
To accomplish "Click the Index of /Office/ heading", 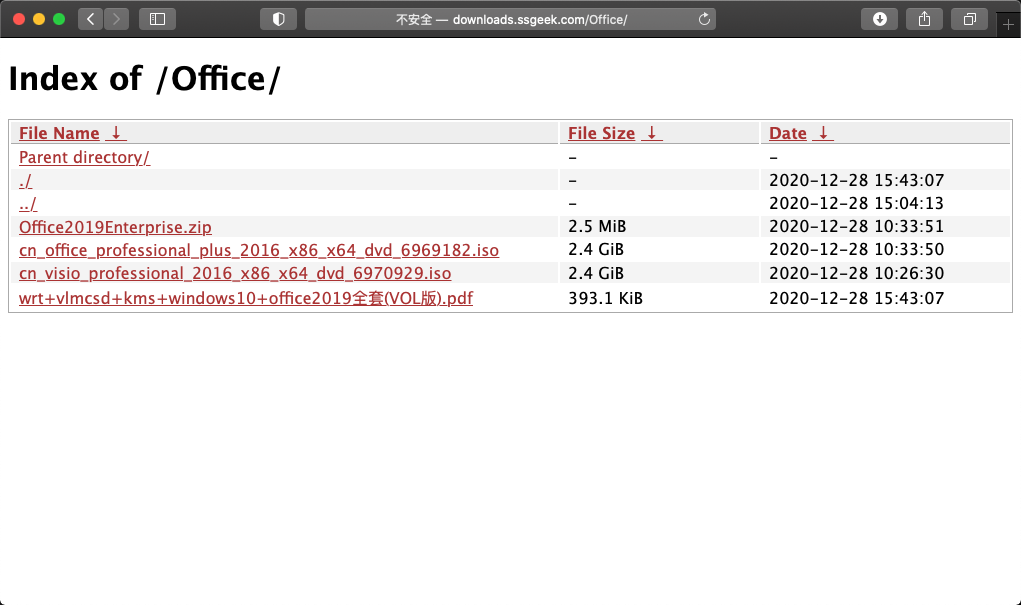I will tap(145, 79).
